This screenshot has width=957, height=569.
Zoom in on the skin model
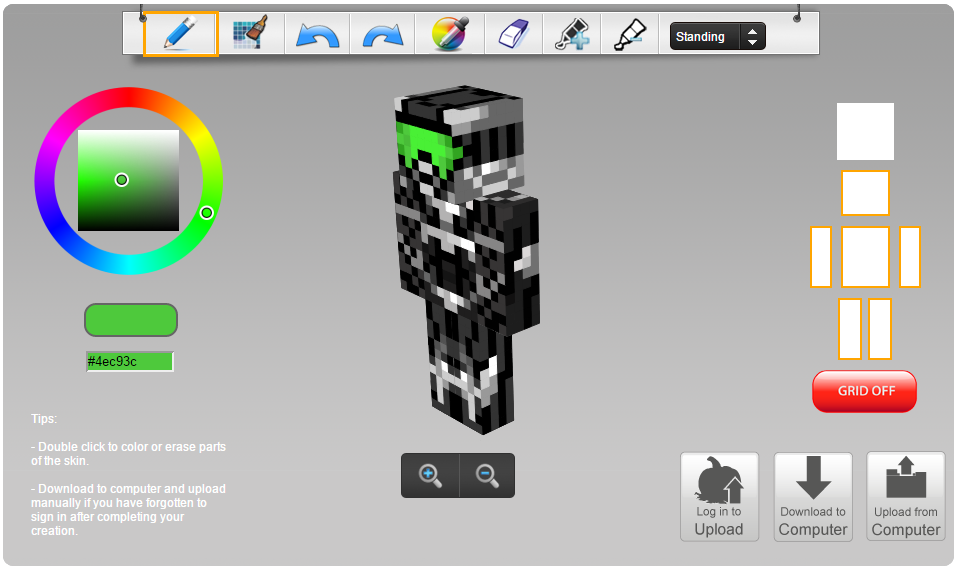coord(431,476)
